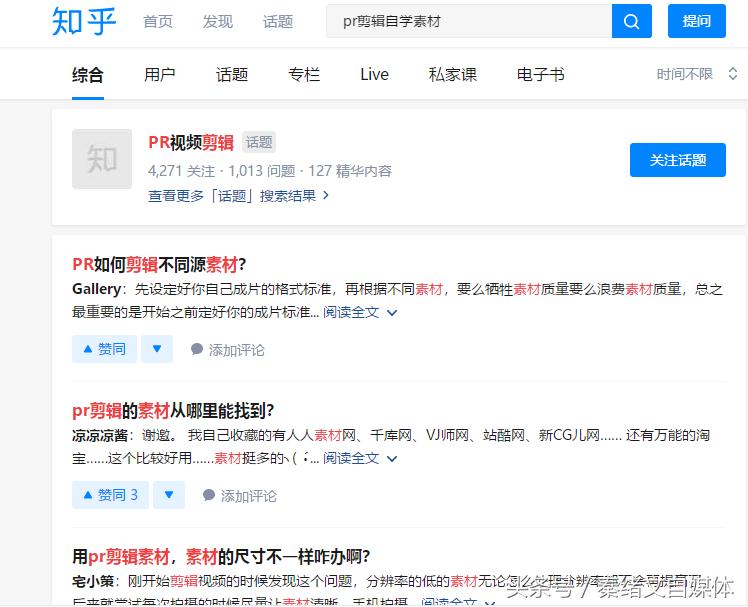
Task: Click the 话题 tag badge next to PR视频剪辑
Action: (x=259, y=142)
